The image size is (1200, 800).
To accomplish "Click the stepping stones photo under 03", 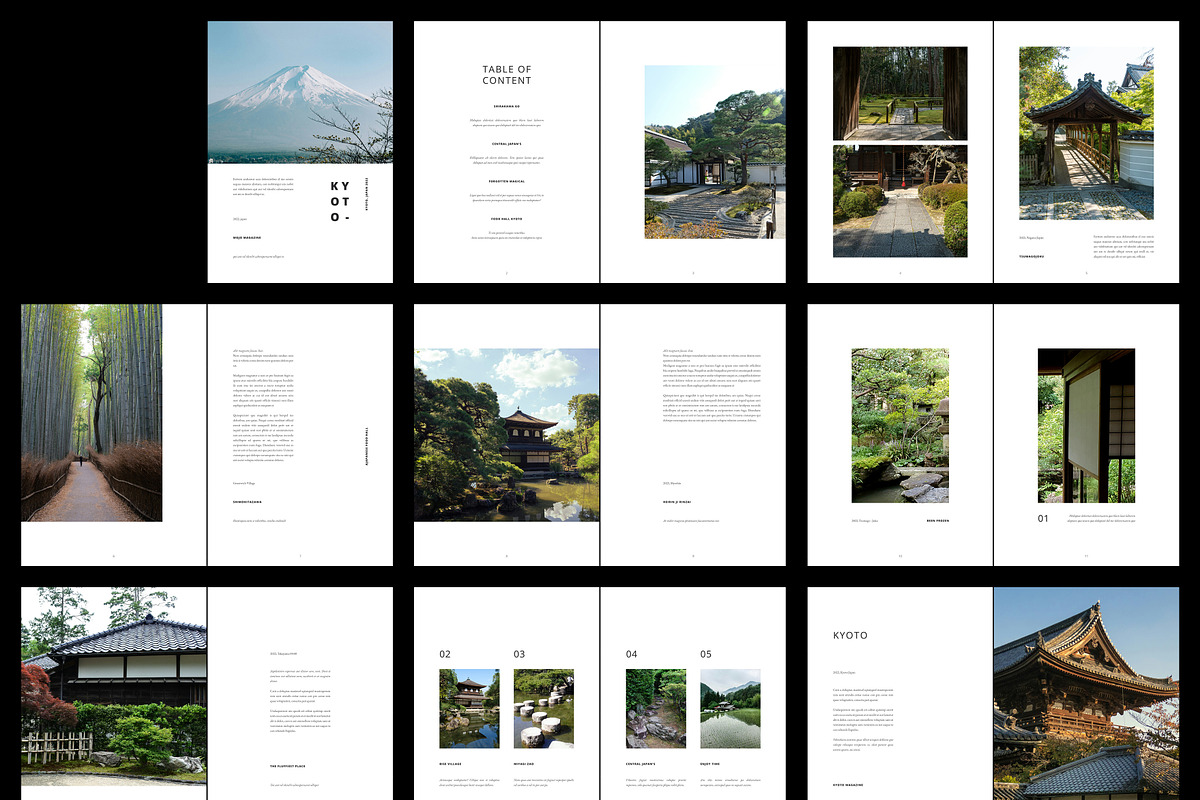I will (x=543, y=708).
